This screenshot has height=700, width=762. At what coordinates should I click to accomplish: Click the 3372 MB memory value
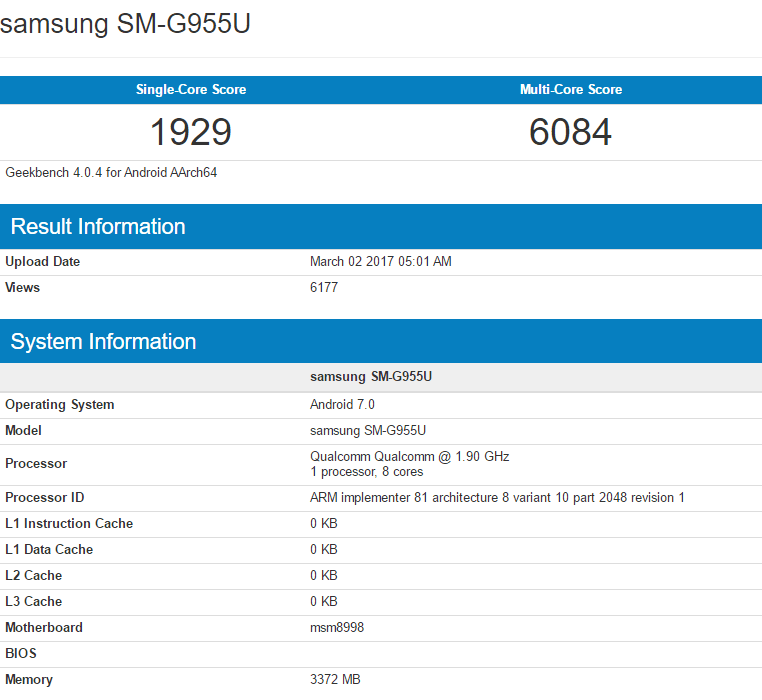(335, 680)
